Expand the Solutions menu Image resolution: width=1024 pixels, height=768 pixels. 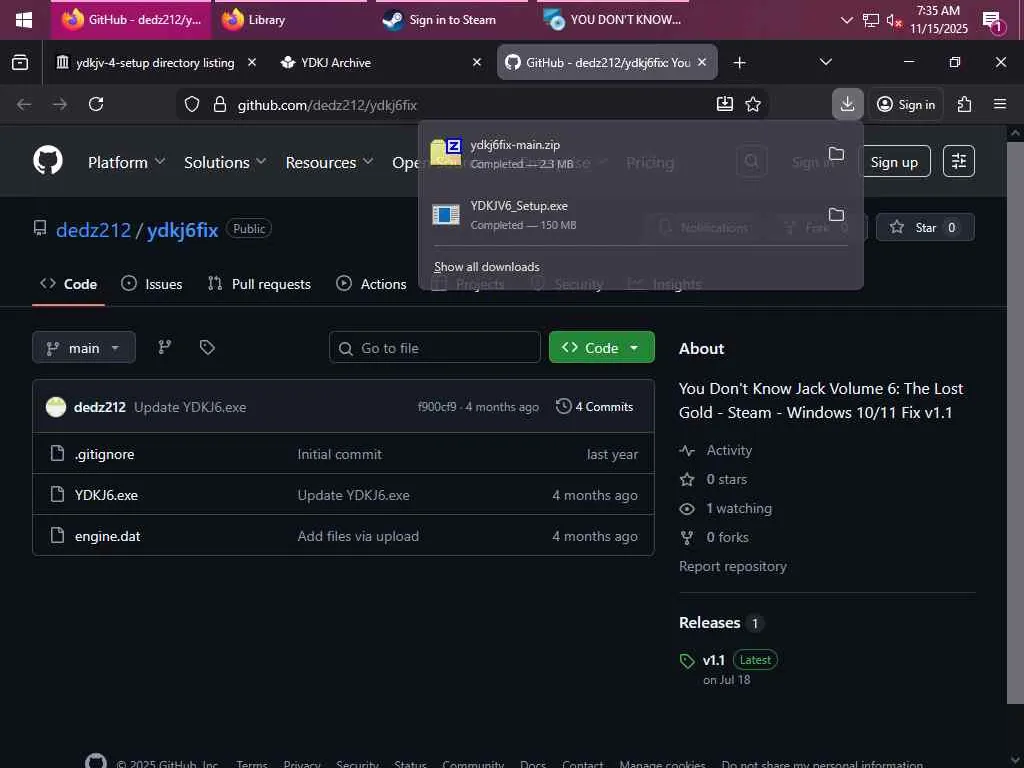(x=225, y=162)
